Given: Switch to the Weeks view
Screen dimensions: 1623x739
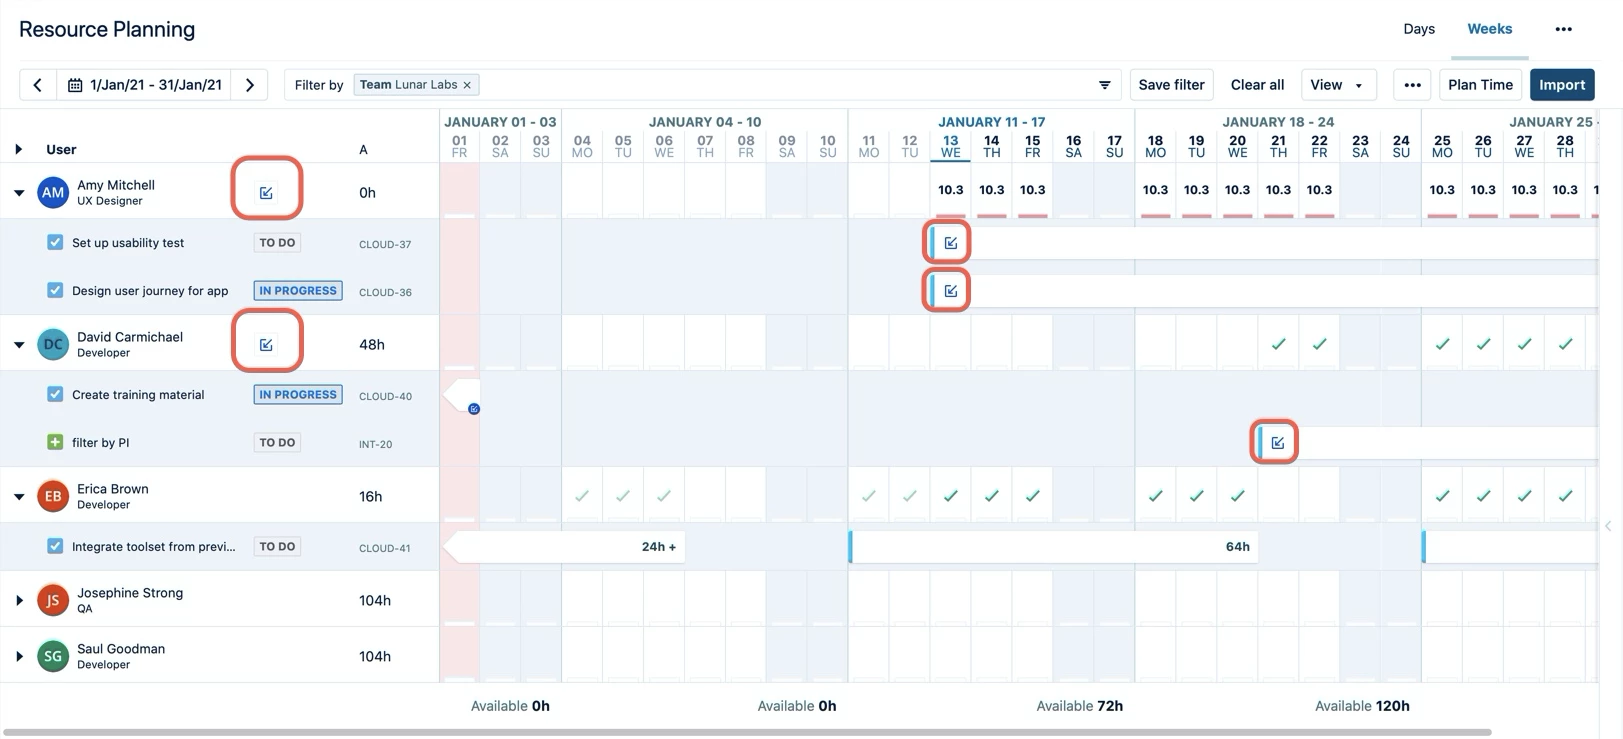Looking at the screenshot, I should click(x=1489, y=29).
